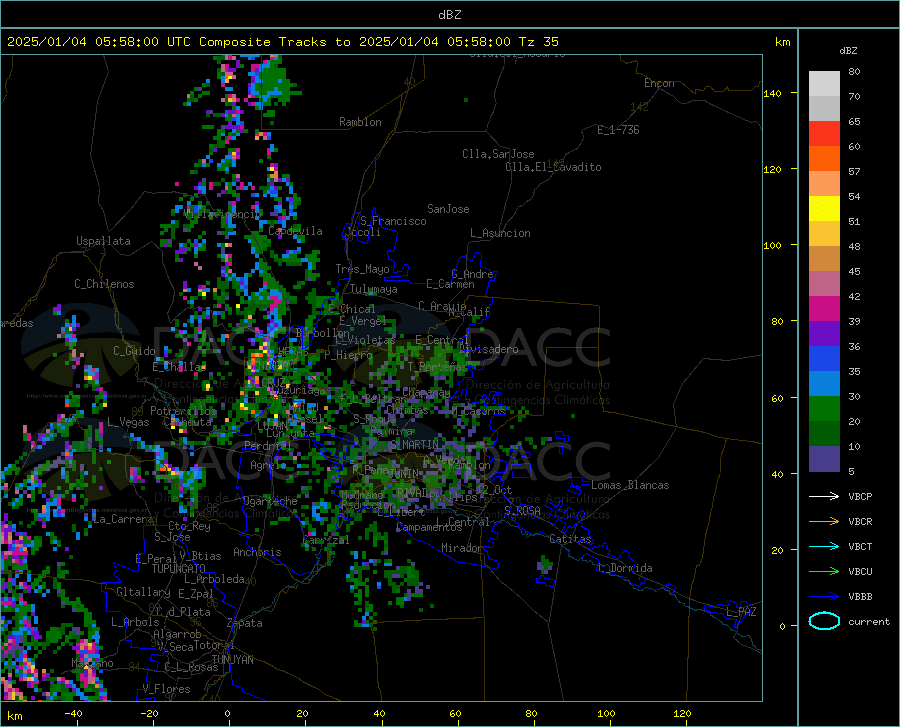The height and width of the screenshot is (727, 900).
Task: Select the violet 5-10 dBZ swatch
Action: pos(824,459)
